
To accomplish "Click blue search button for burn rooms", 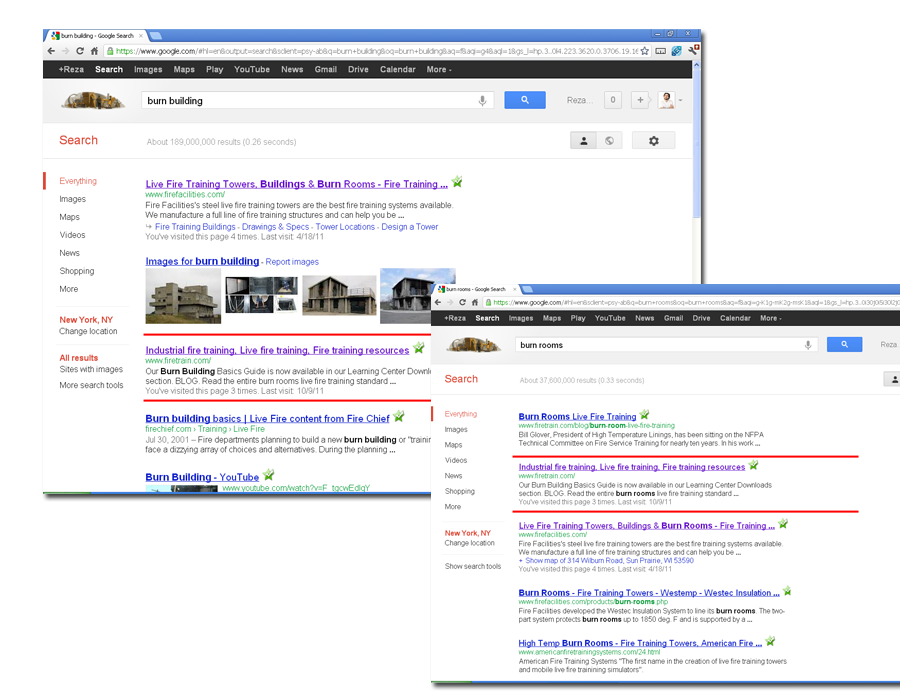I will pos(844,344).
